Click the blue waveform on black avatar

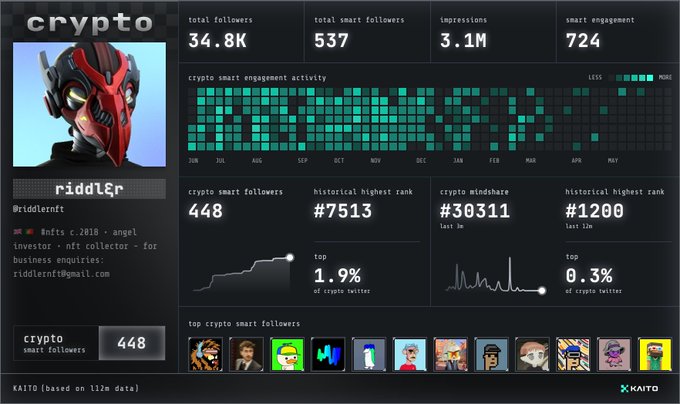pos(328,355)
